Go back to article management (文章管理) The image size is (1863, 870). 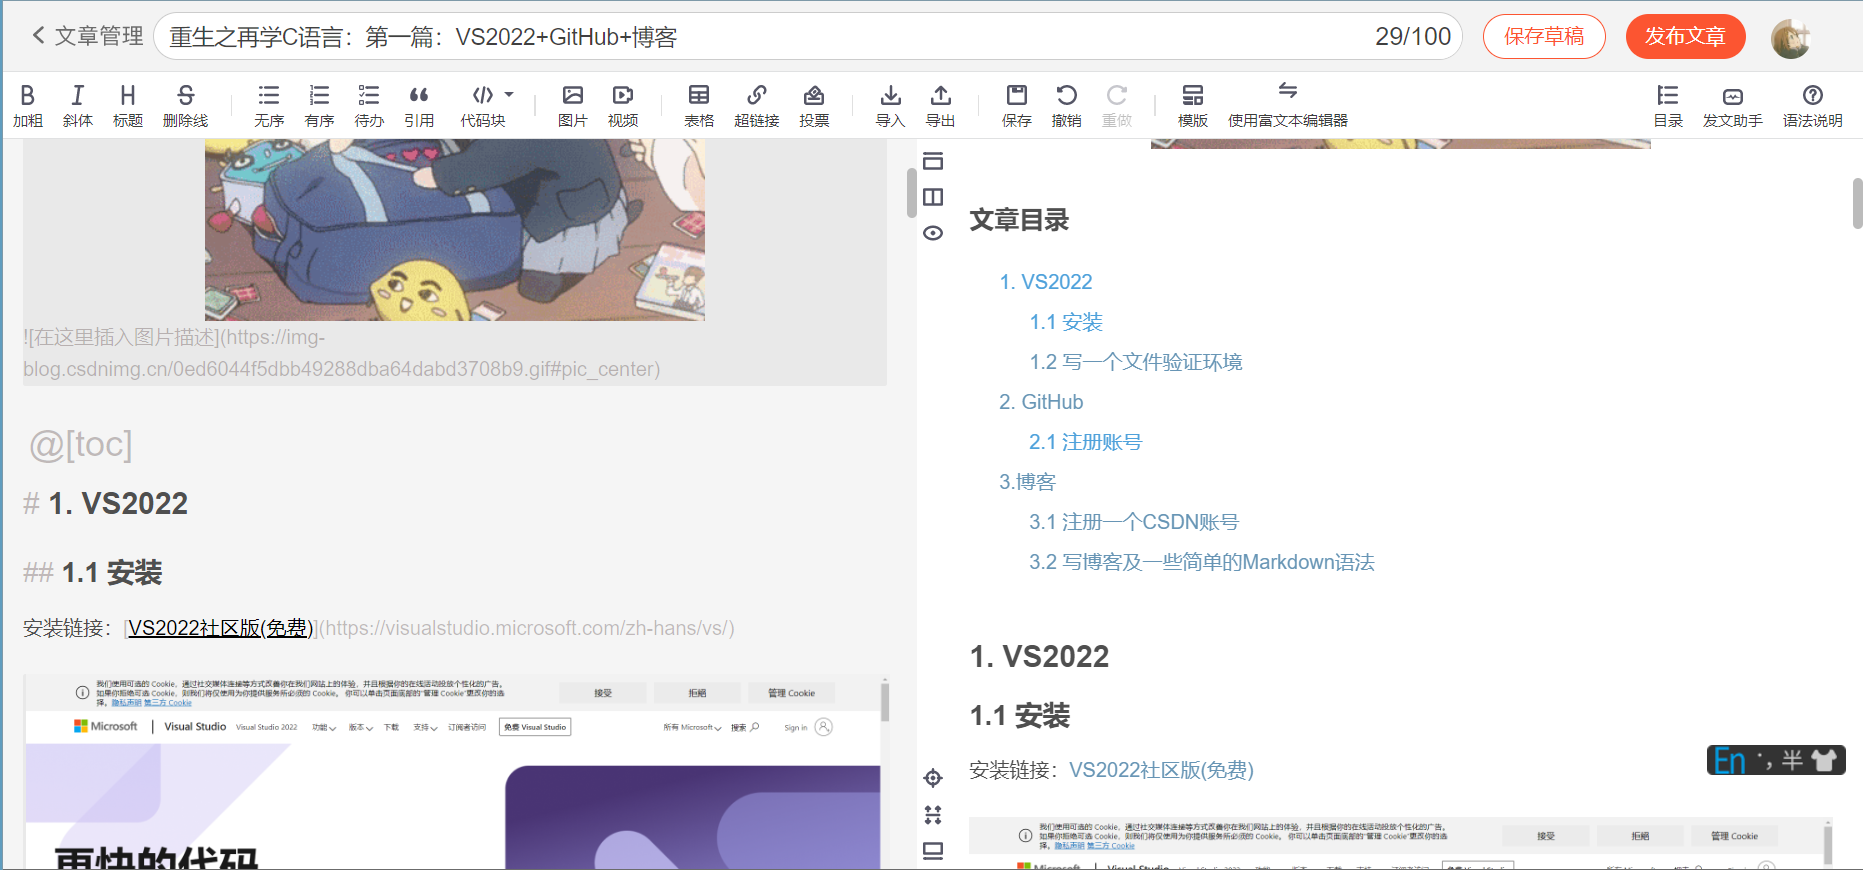(x=88, y=36)
